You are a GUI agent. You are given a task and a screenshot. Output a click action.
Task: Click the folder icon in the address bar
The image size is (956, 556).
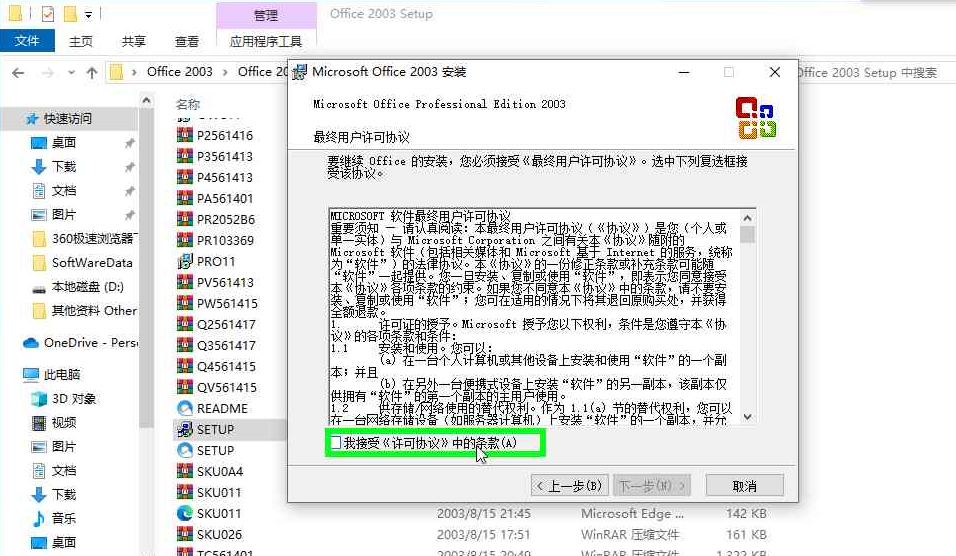pyautogui.click(x=116, y=73)
